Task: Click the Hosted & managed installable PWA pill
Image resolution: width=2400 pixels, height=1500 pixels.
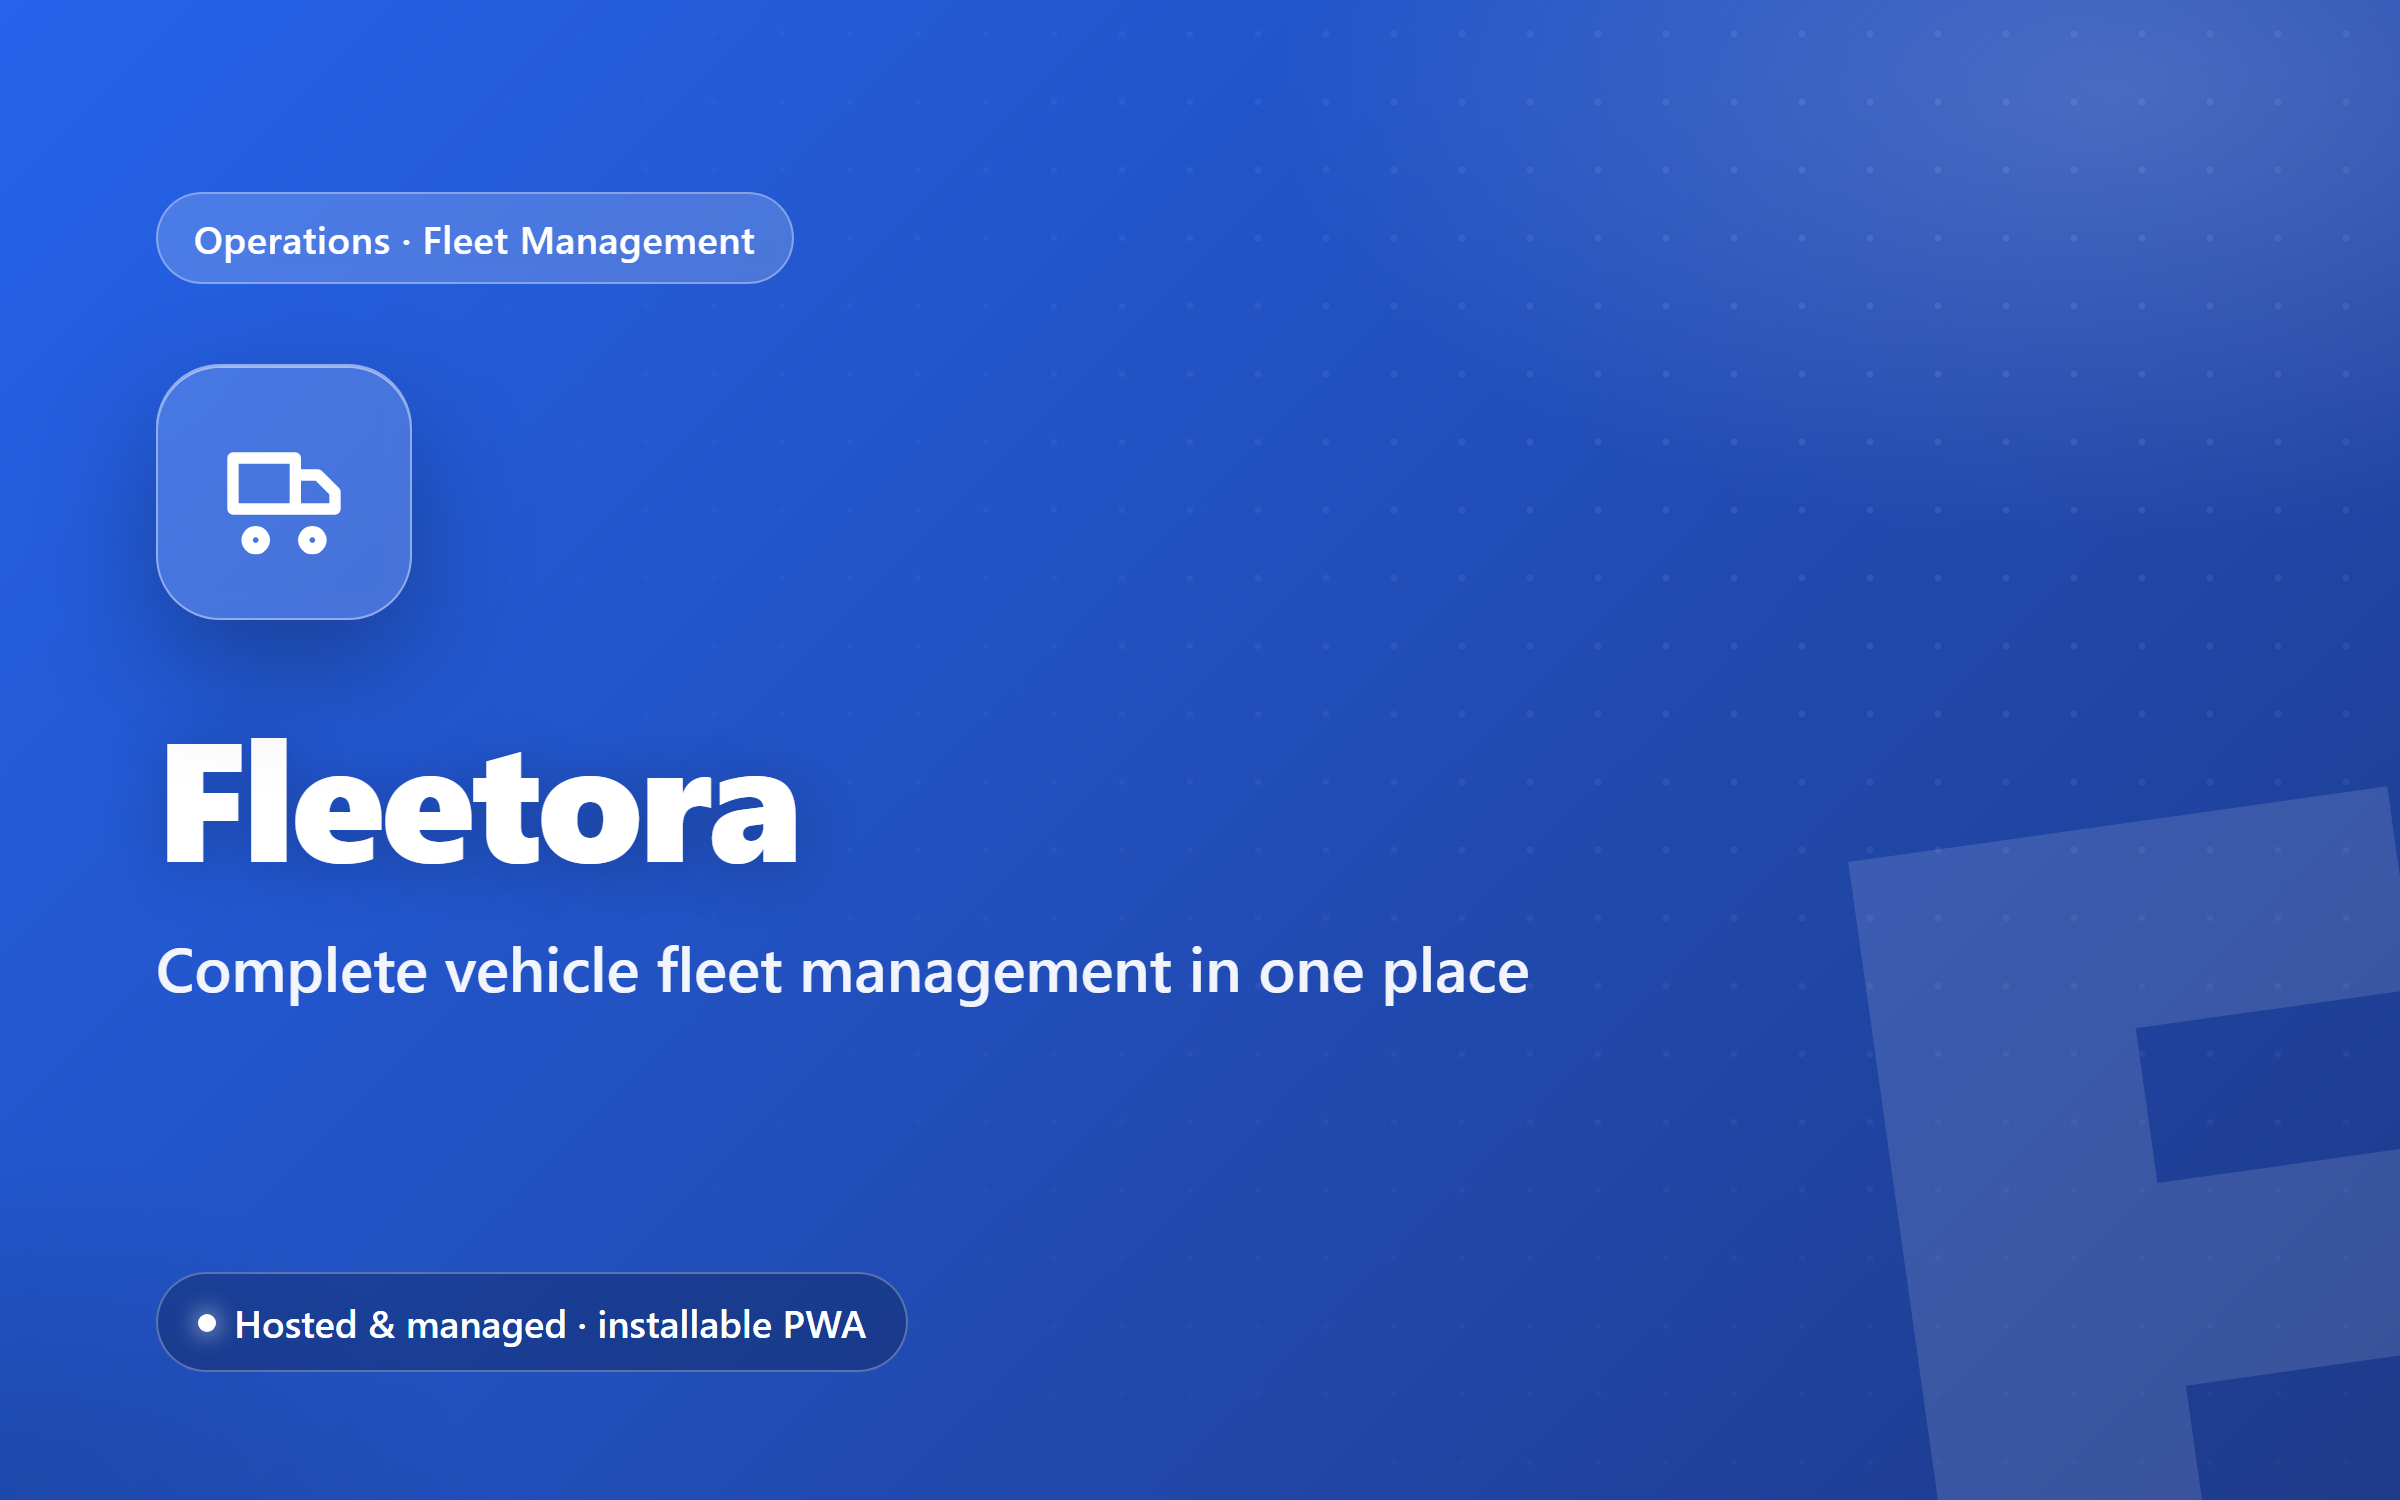Action: pos(532,1322)
